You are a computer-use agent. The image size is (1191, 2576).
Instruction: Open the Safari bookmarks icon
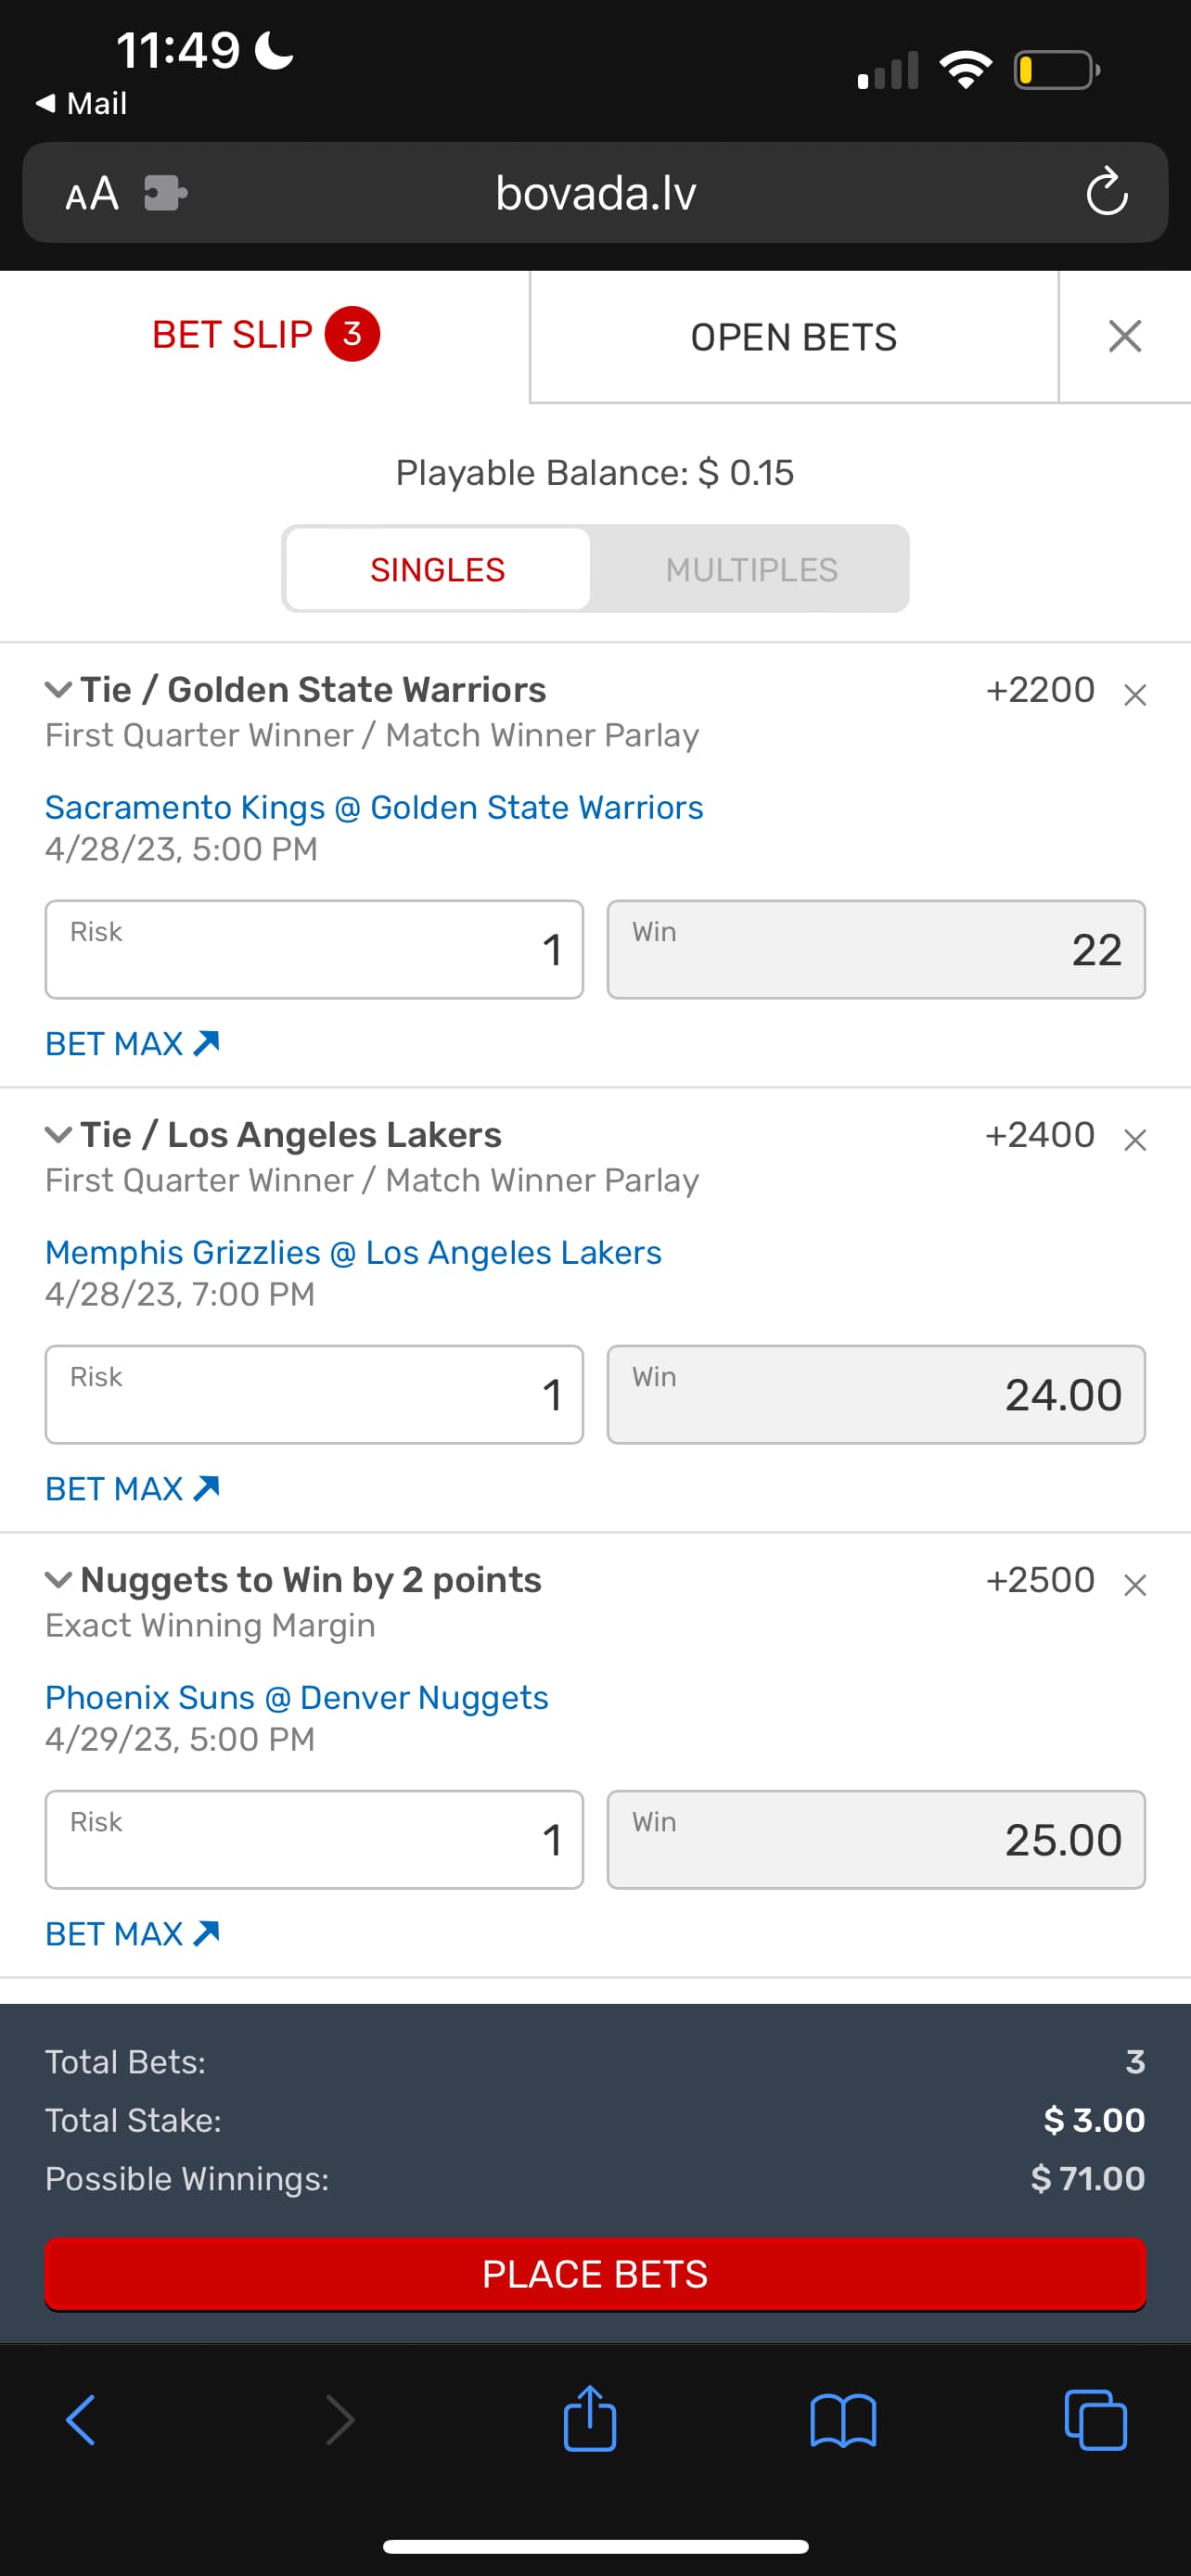click(843, 2420)
